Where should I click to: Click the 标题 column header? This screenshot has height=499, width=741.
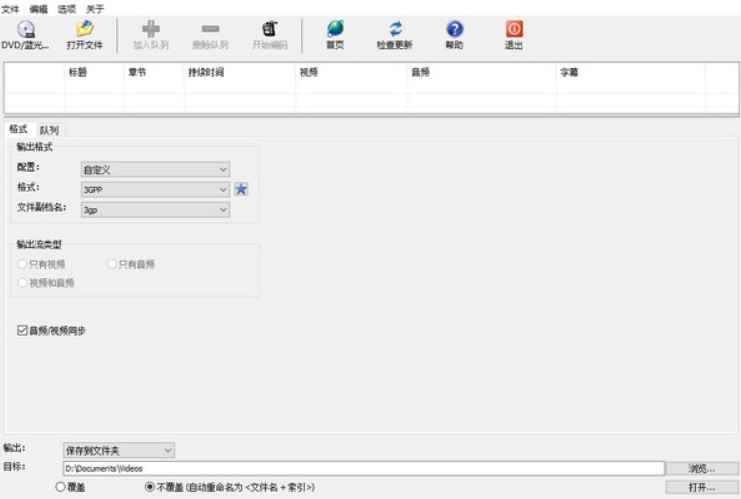coord(95,72)
